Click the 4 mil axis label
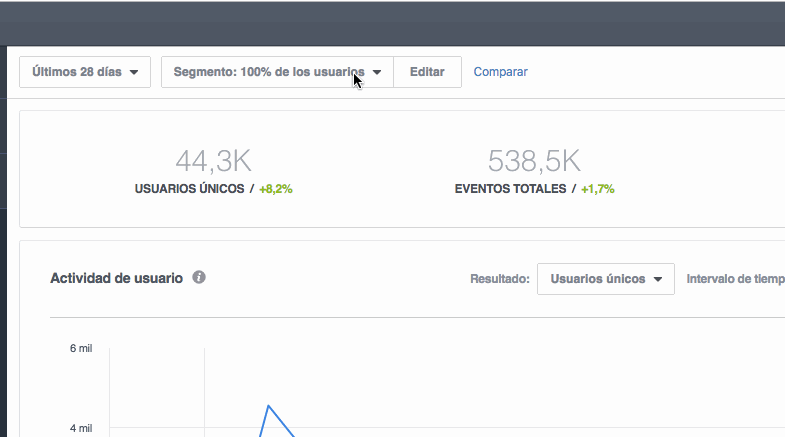The image size is (785, 437). point(81,428)
